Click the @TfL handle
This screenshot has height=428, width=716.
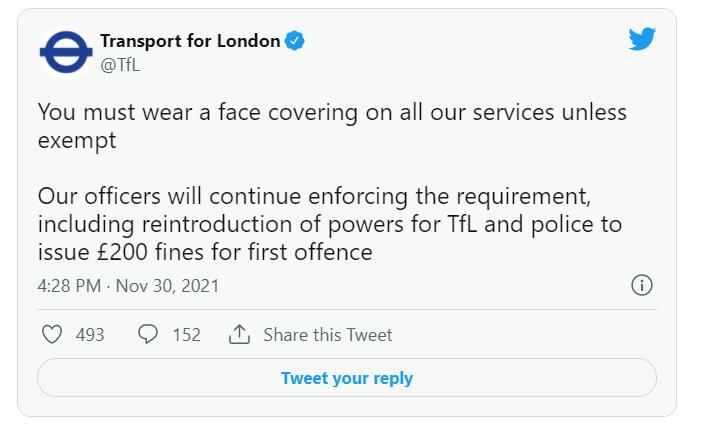[120, 65]
